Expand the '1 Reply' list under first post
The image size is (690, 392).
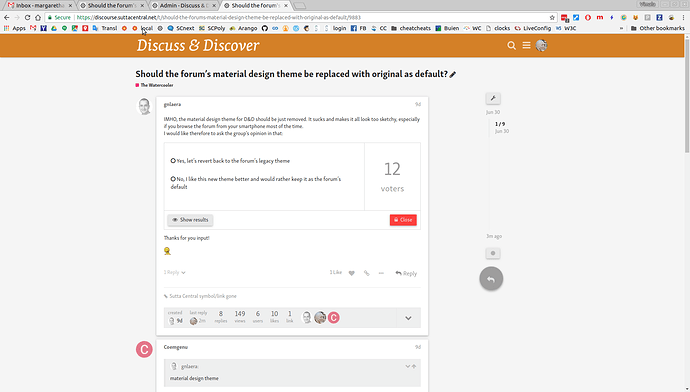(174, 272)
